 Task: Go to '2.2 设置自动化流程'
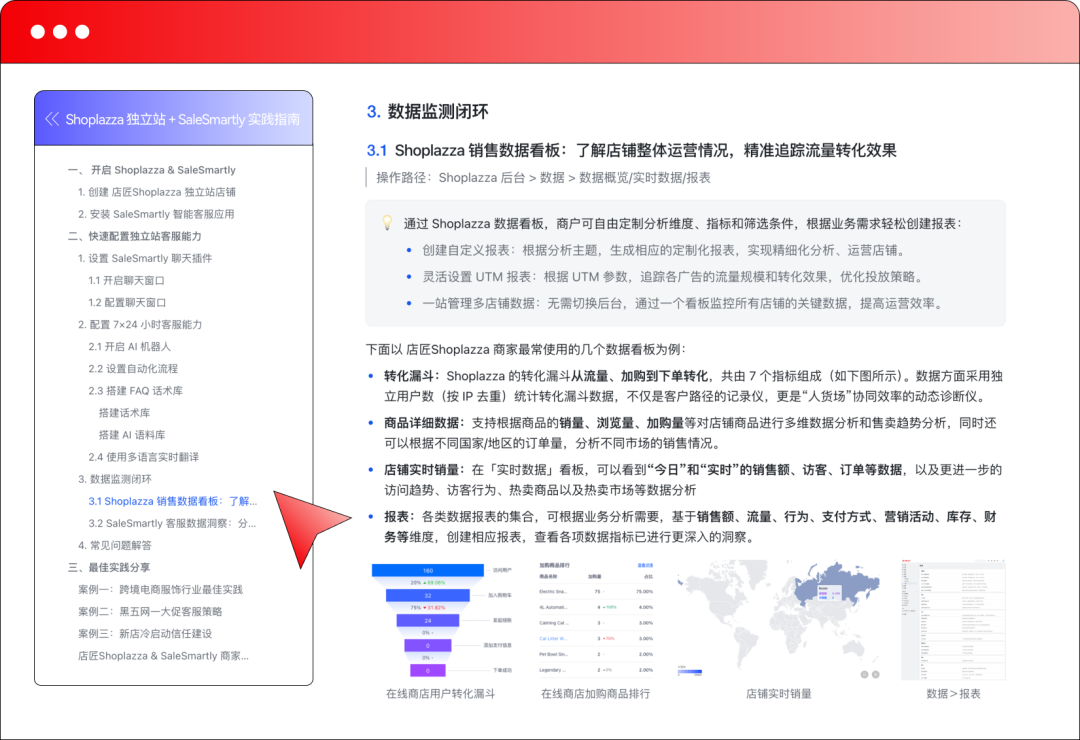coord(132,368)
